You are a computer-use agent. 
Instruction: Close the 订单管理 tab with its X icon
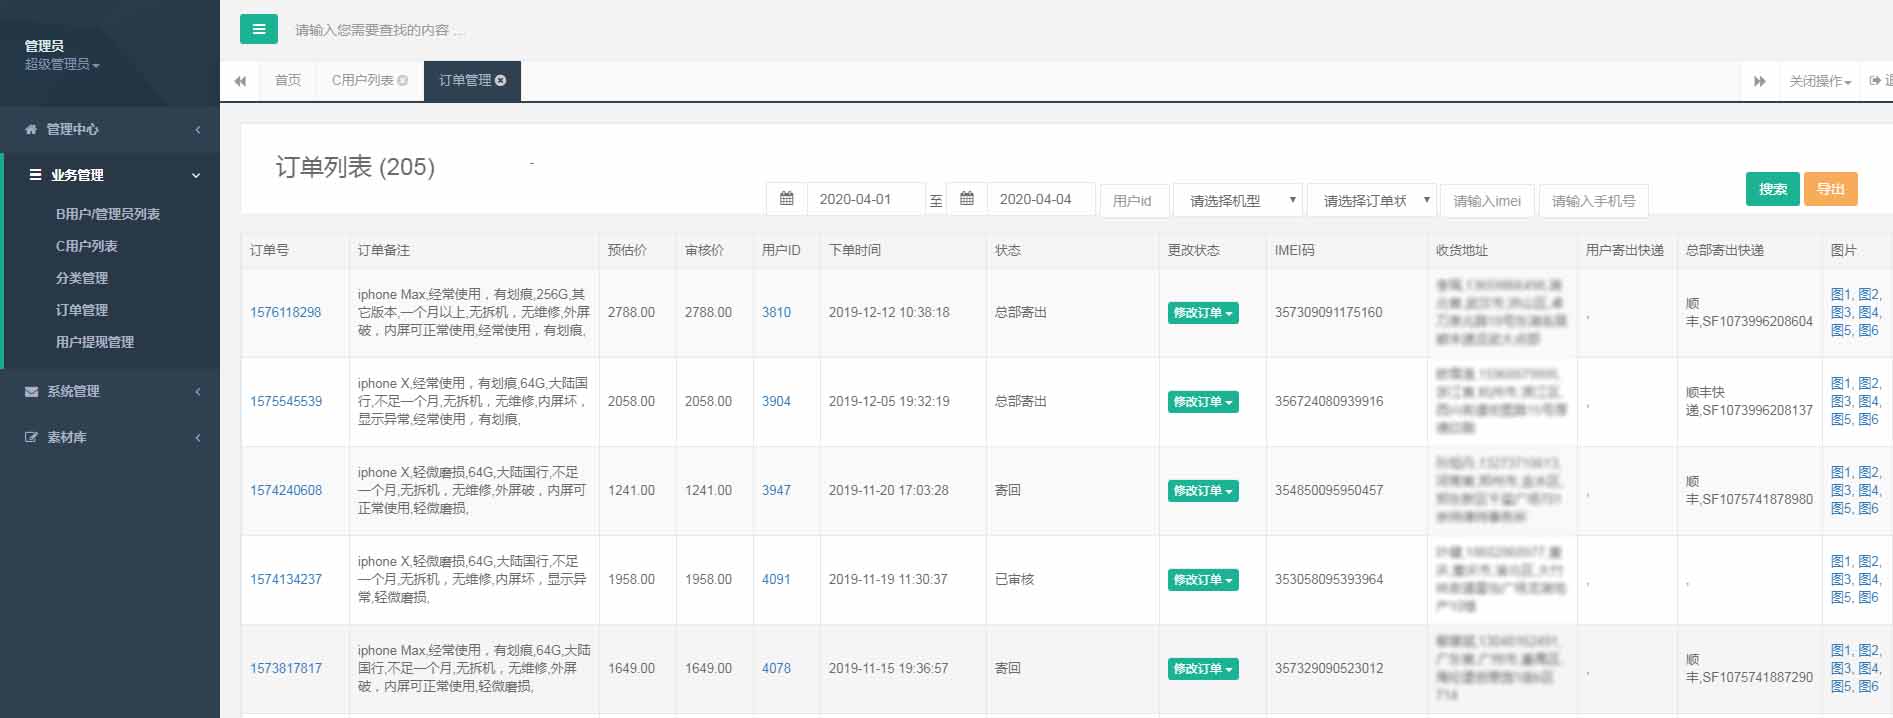[x=501, y=80]
